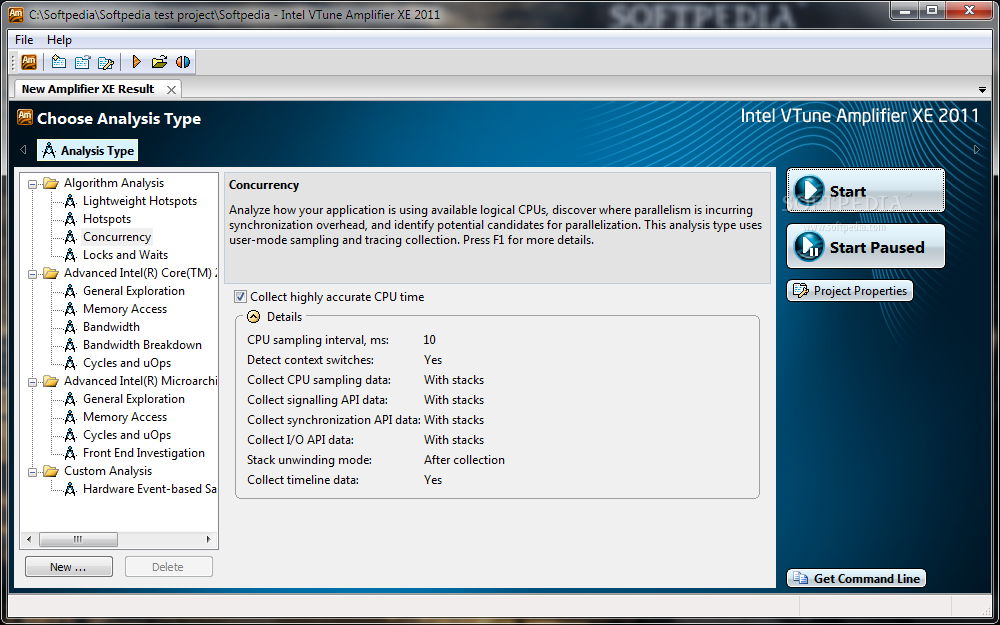The height and width of the screenshot is (625, 1000).
Task: Click the Get Command Line button
Action: click(x=857, y=578)
